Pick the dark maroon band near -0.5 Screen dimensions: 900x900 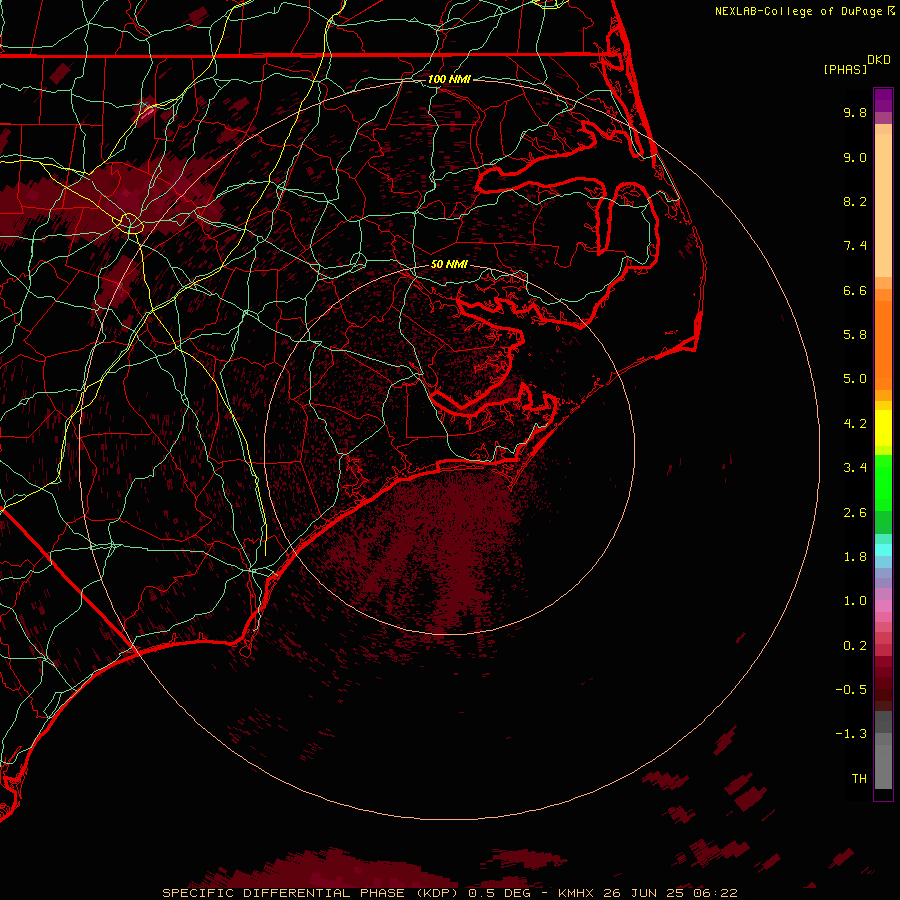pos(883,689)
